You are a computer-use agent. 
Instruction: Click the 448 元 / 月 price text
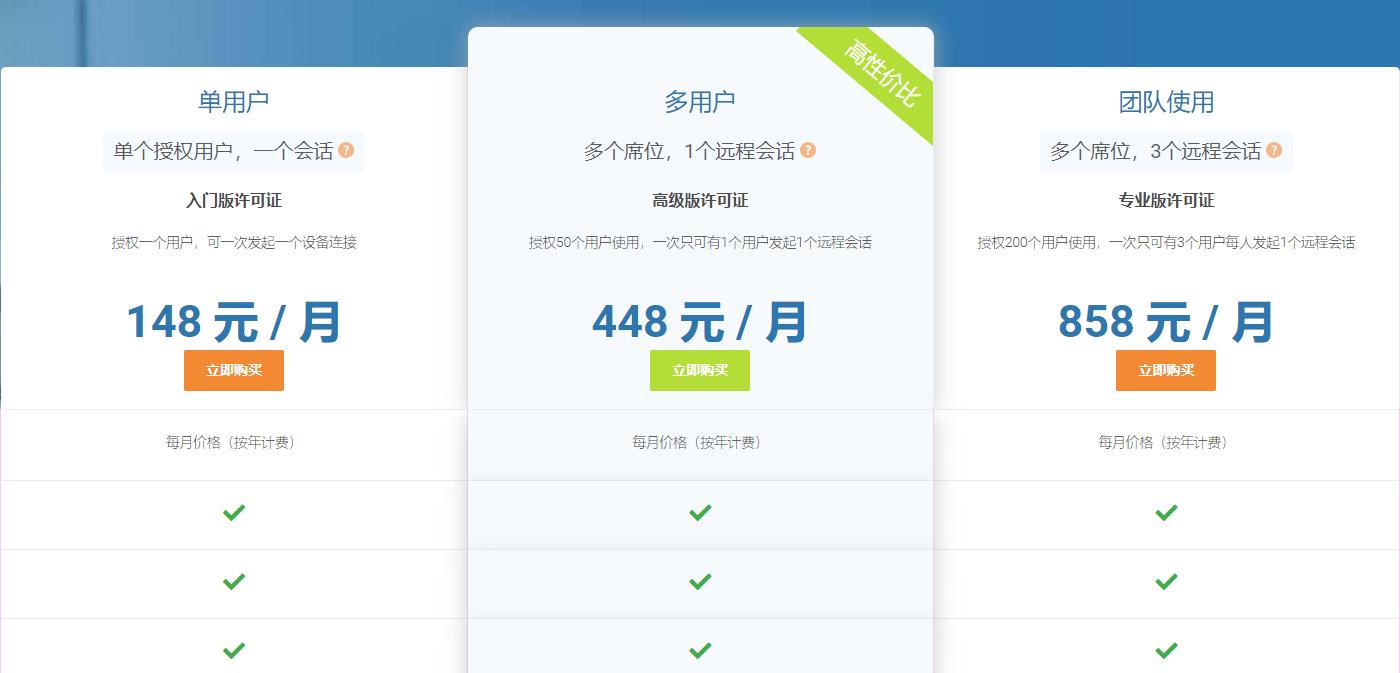pyautogui.click(x=700, y=321)
